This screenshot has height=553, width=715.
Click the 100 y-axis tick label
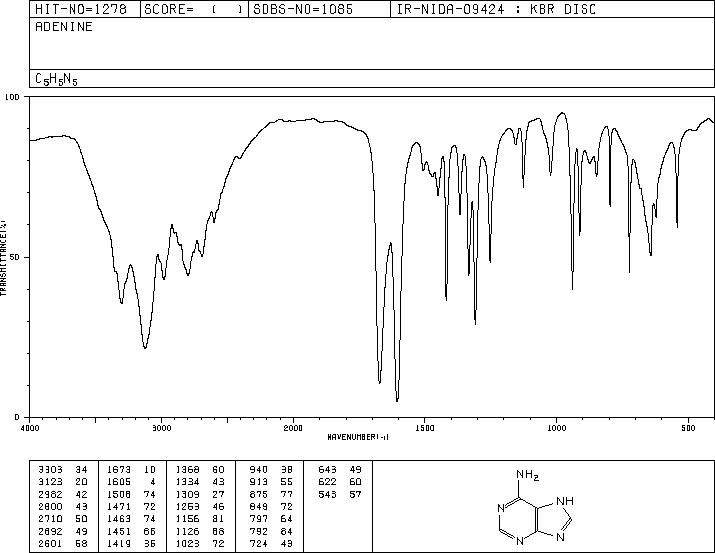12,97
